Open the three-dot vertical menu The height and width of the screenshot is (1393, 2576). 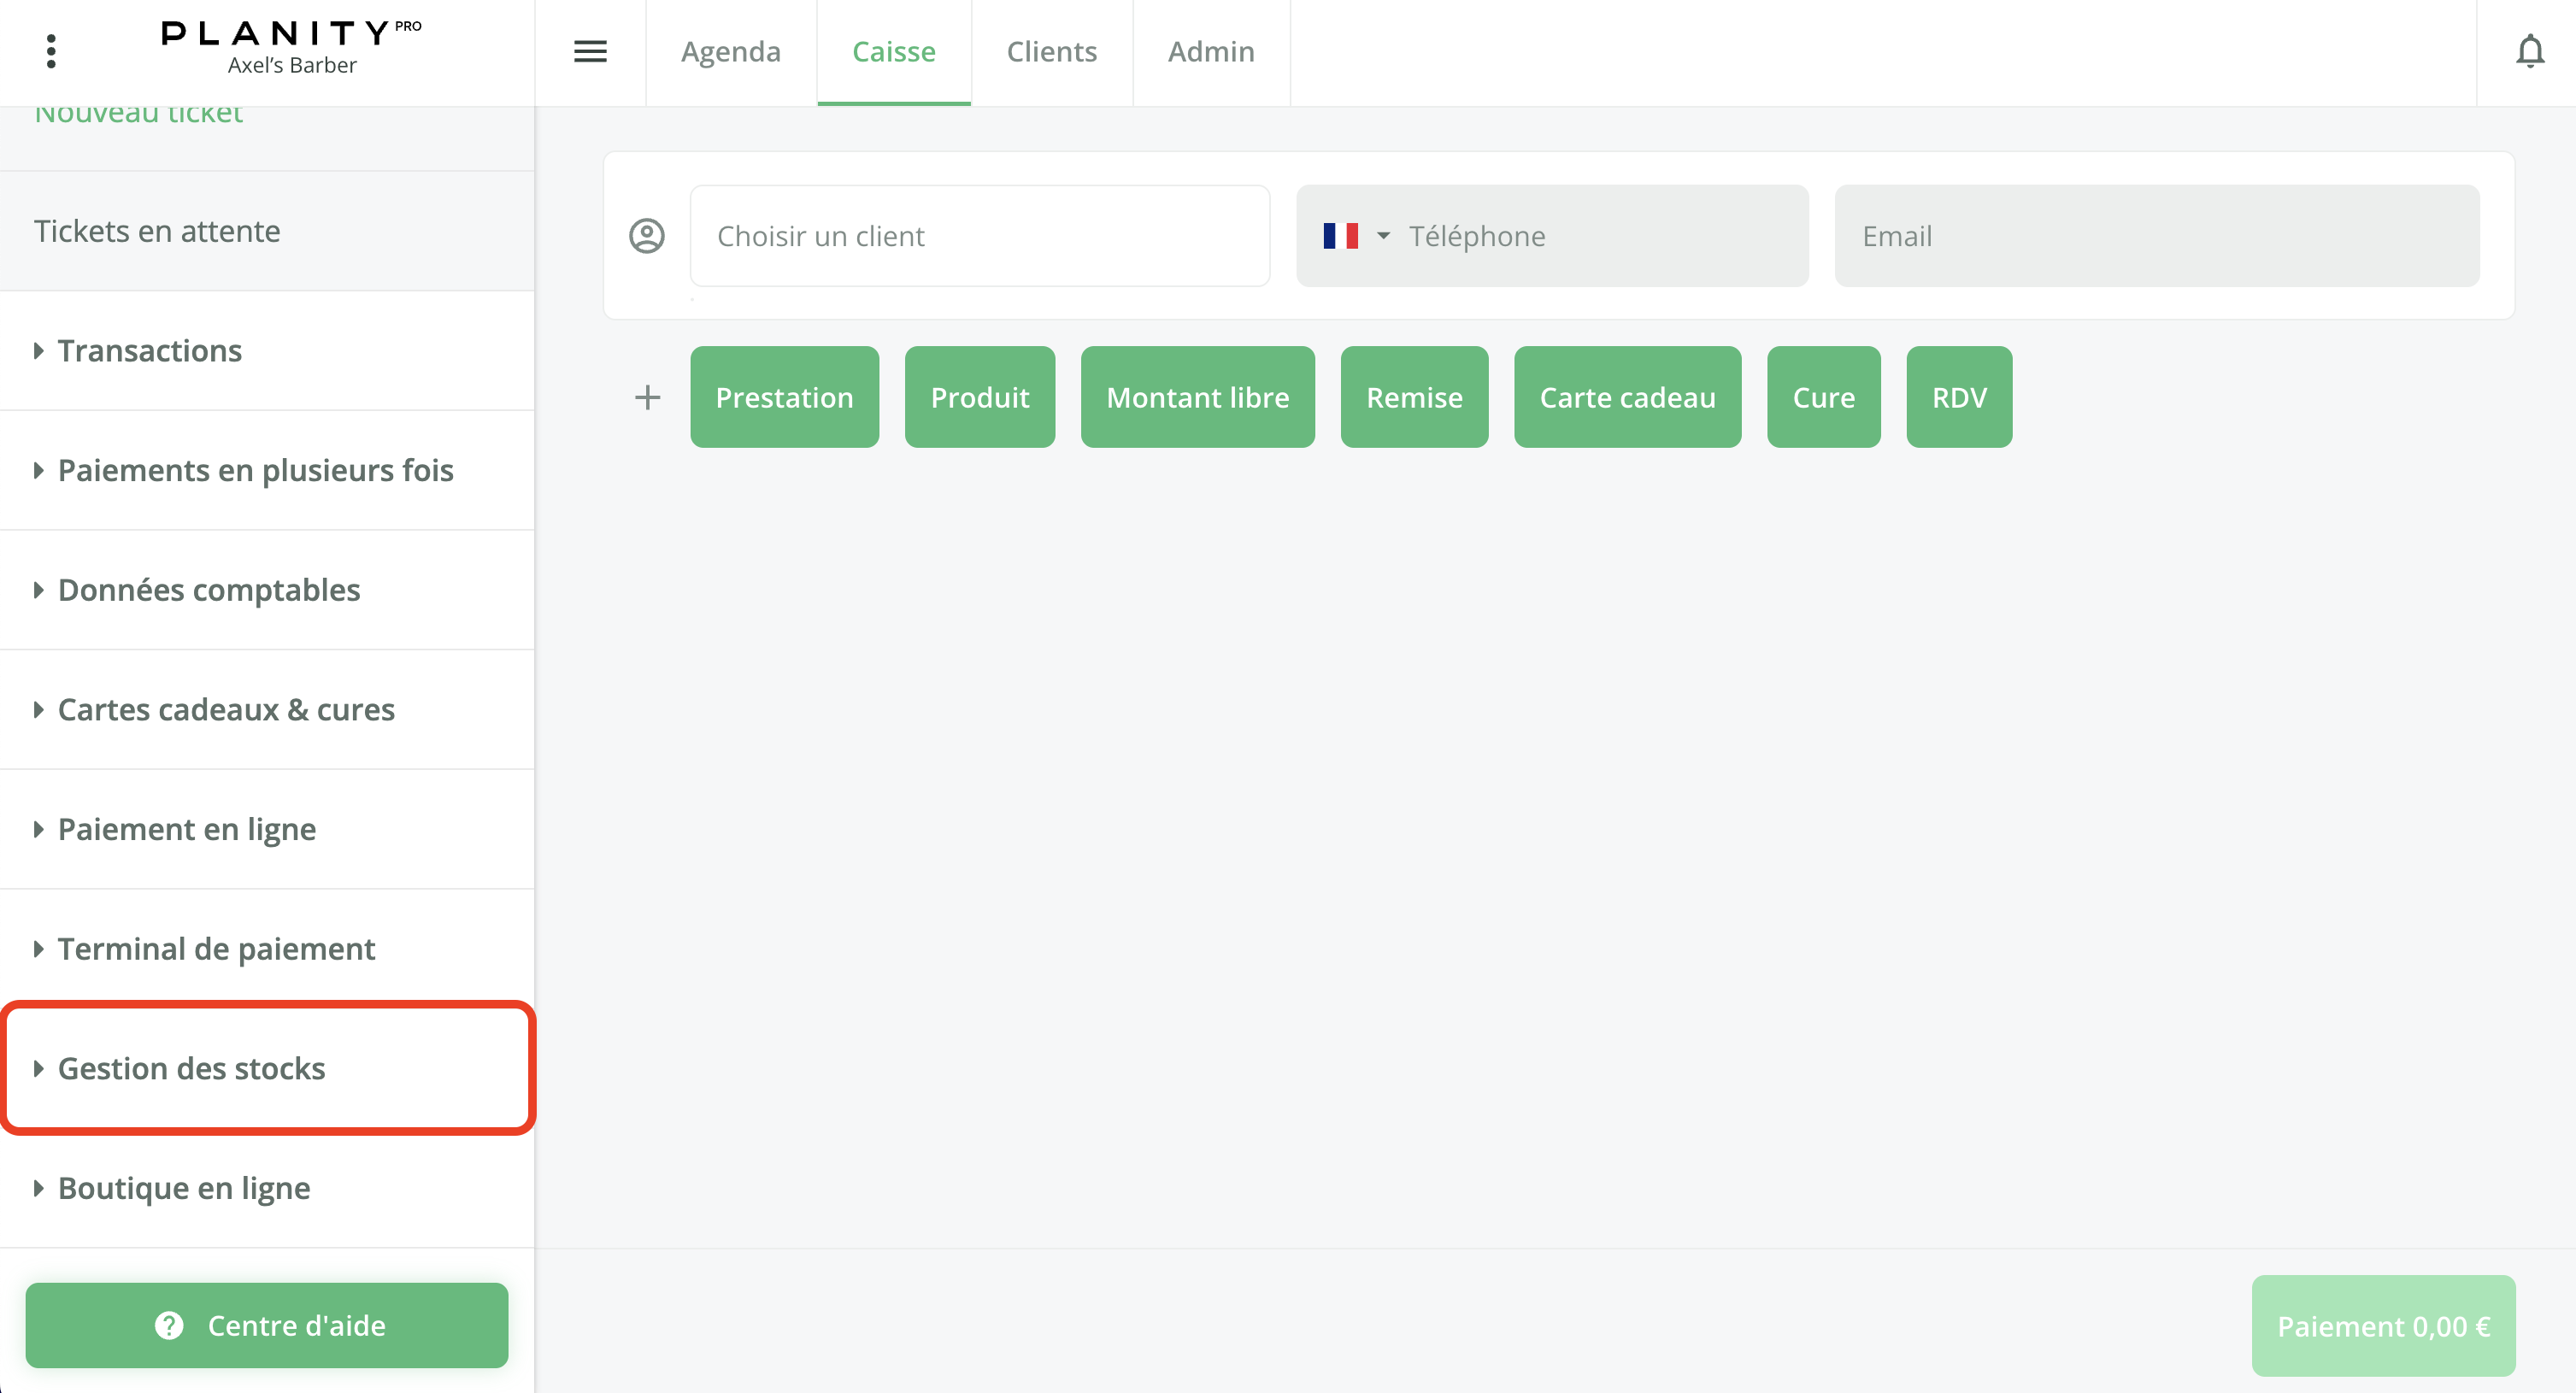[51, 51]
